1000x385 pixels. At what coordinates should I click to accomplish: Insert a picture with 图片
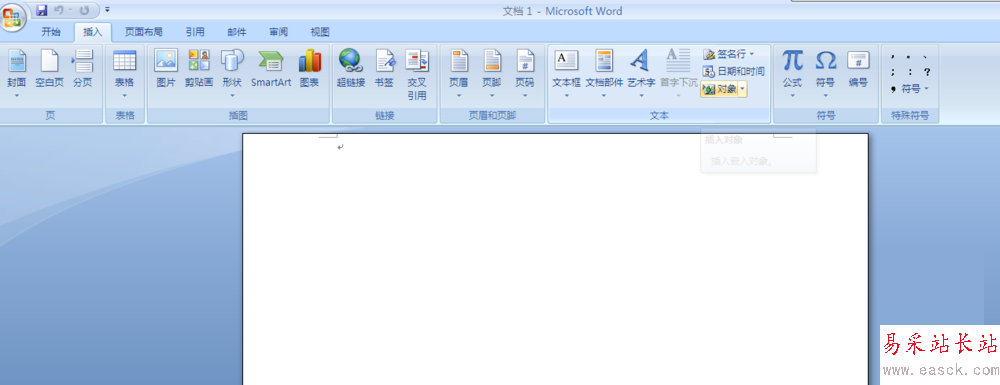(x=166, y=69)
